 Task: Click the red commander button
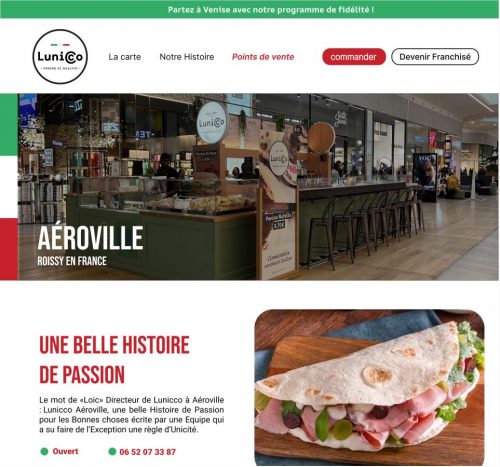[x=354, y=57]
